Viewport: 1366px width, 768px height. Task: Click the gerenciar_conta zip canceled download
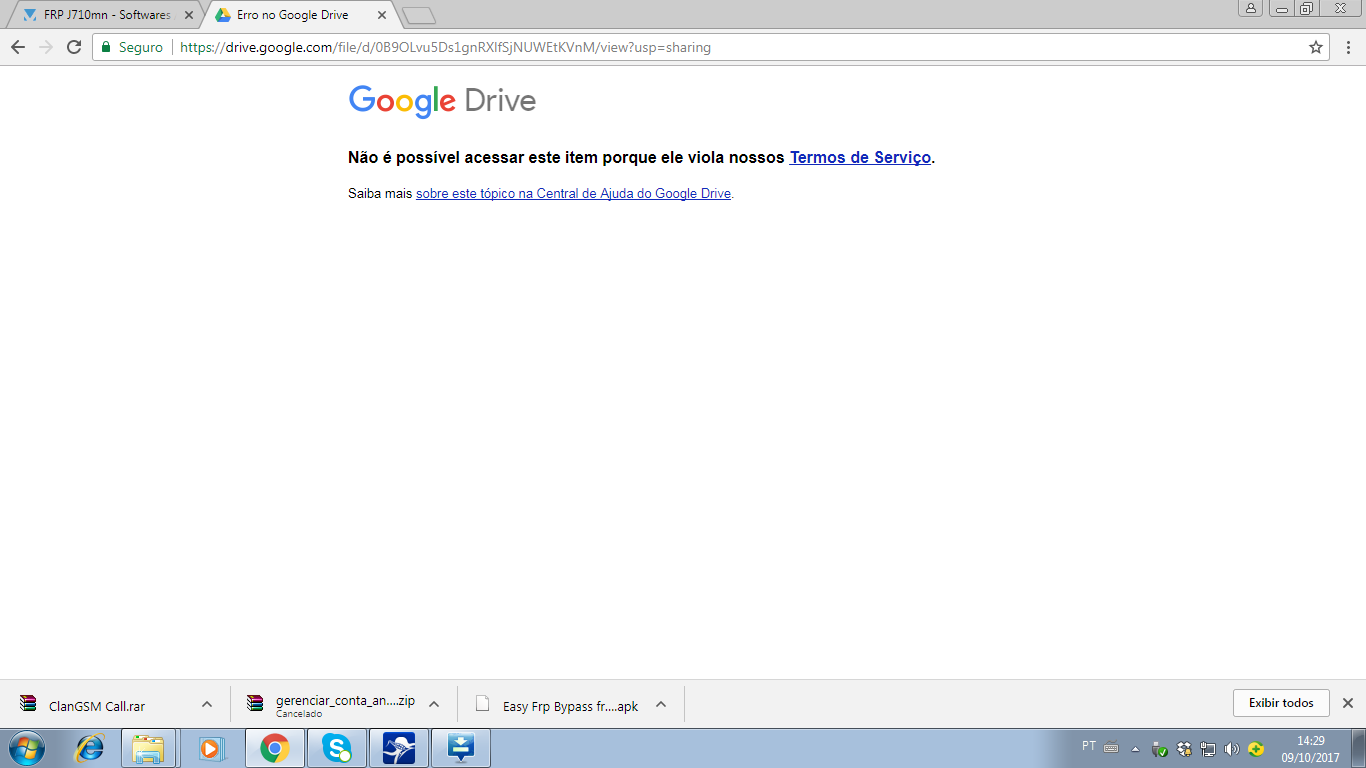click(x=345, y=705)
